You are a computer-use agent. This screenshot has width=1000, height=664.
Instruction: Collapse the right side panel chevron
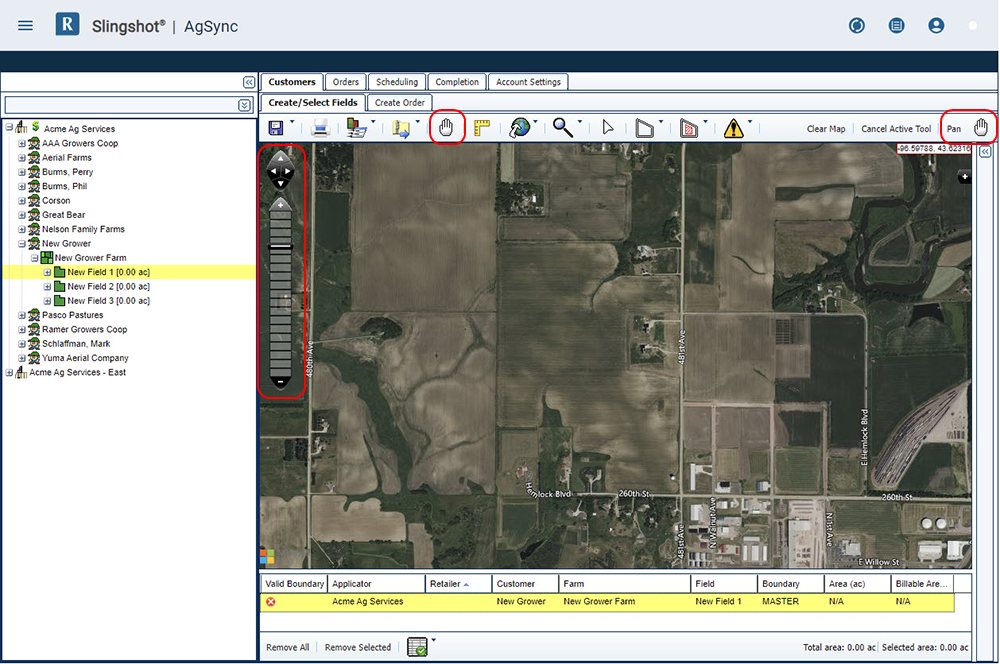[985, 152]
